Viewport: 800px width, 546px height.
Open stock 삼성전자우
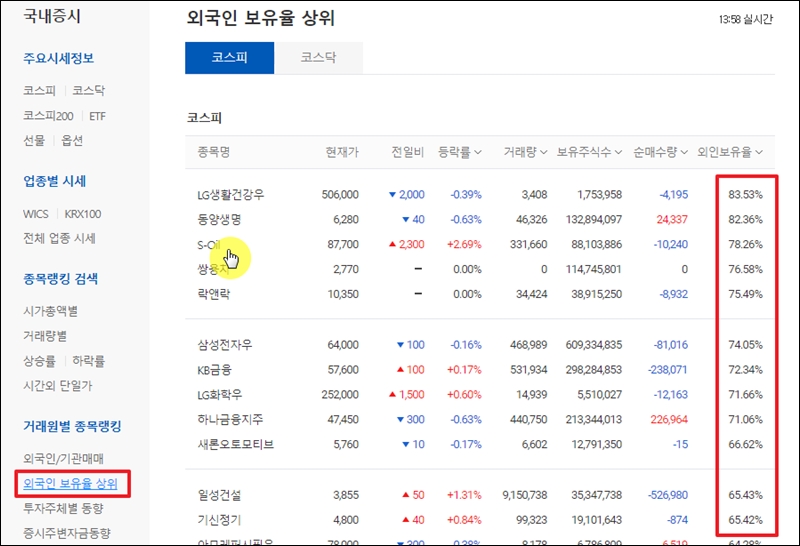click(225, 345)
